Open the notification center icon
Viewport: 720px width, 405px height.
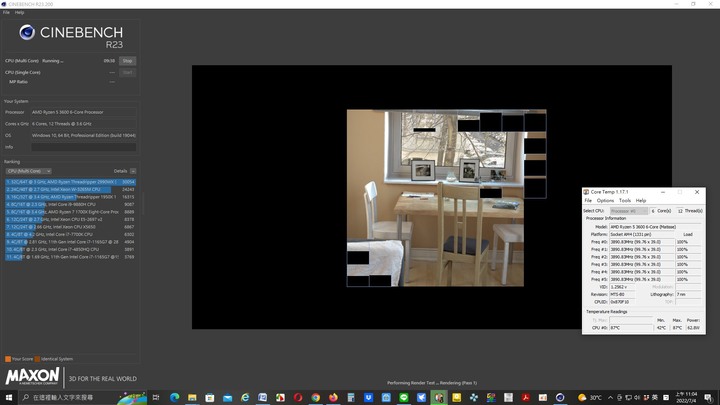(x=709, y=397)
